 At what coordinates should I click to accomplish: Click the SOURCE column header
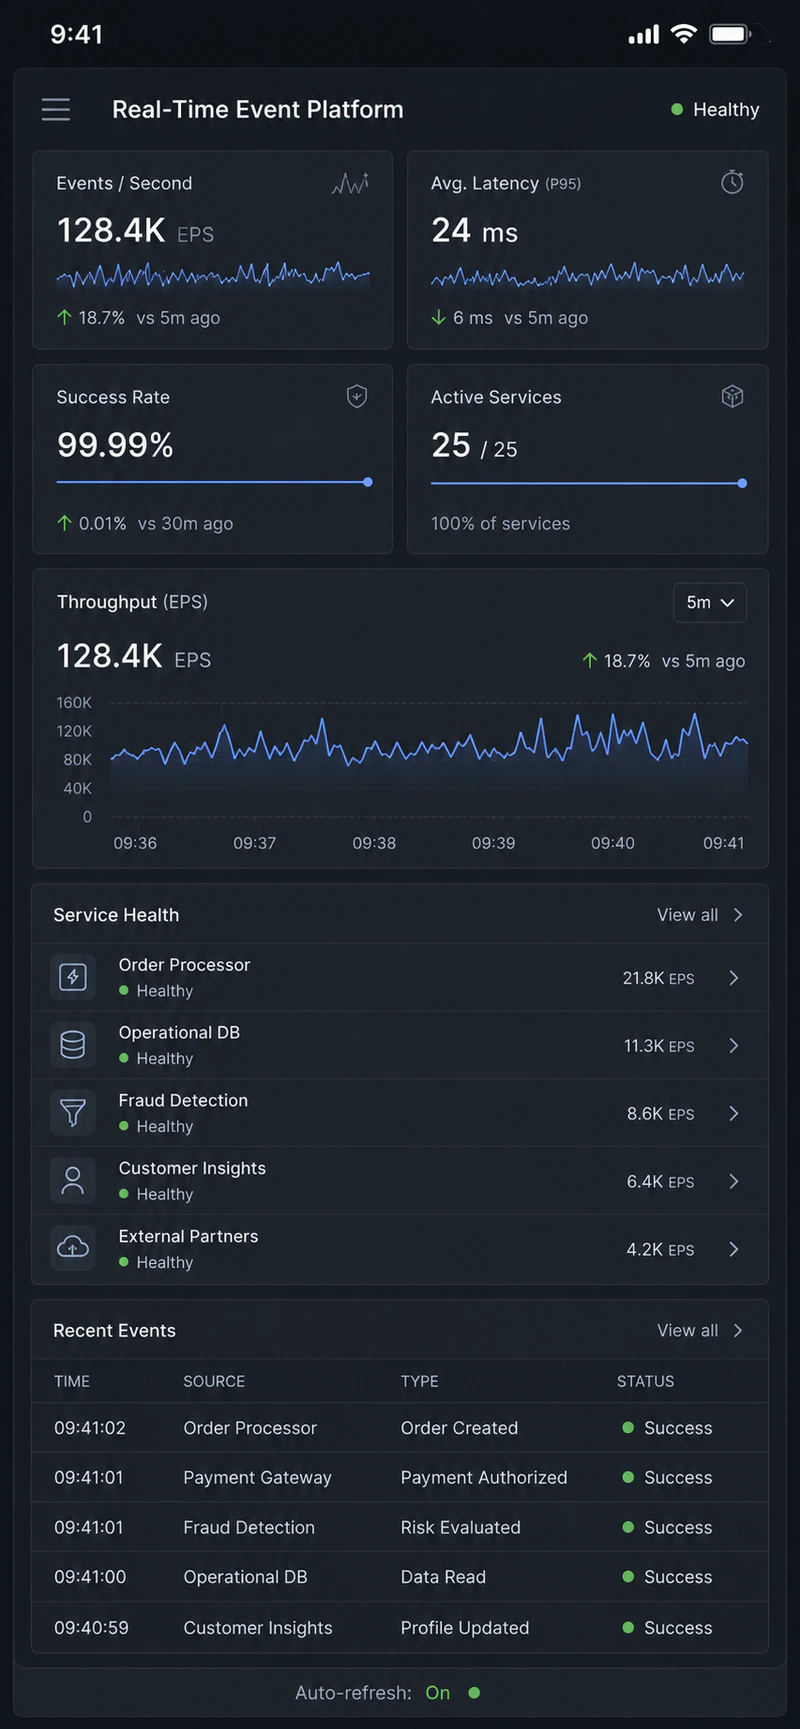click(x=214, y=1382)
